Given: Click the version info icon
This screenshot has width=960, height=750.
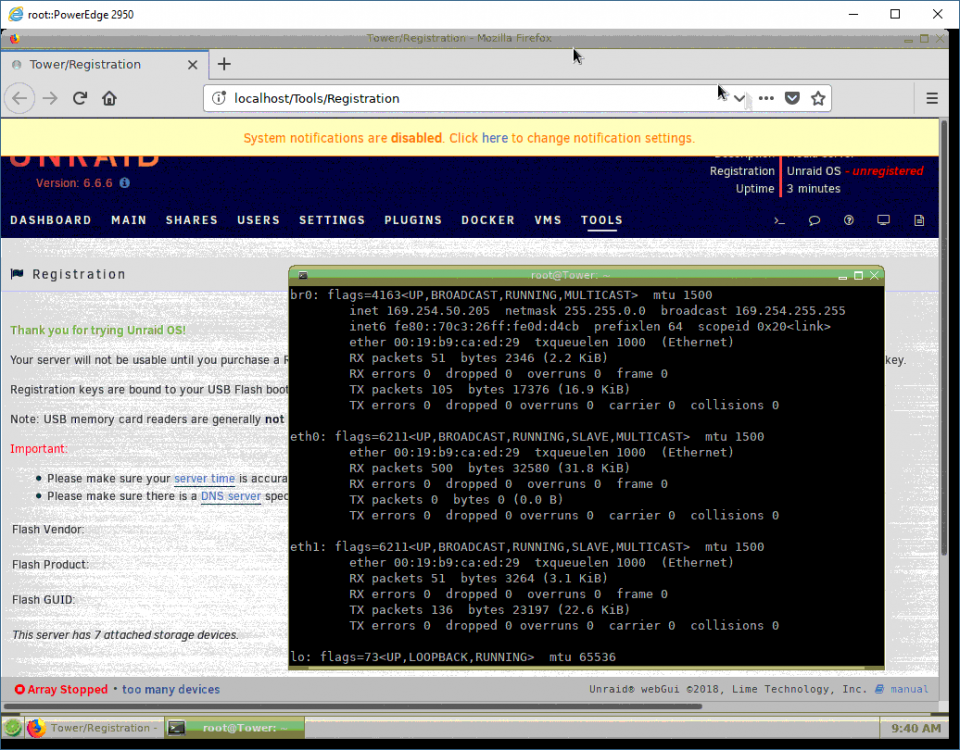Looking at the screenshot, I should 124,182.
